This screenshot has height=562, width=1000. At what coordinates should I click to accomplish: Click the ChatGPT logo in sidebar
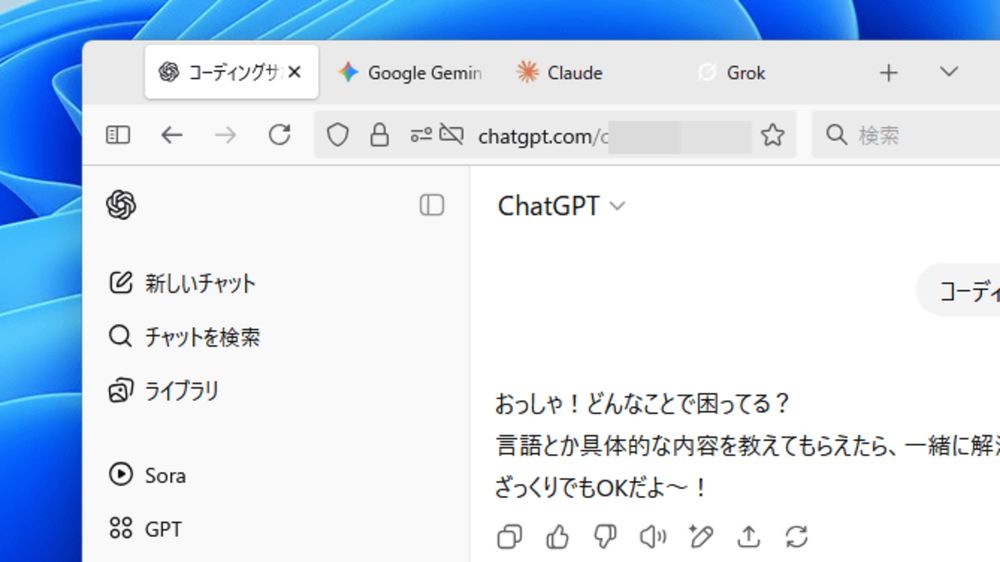tap(121, 205)
